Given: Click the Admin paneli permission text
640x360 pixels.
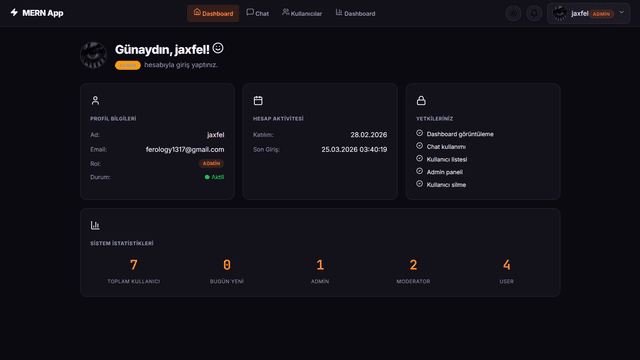Looking at the screenshot, I should 445,172.
